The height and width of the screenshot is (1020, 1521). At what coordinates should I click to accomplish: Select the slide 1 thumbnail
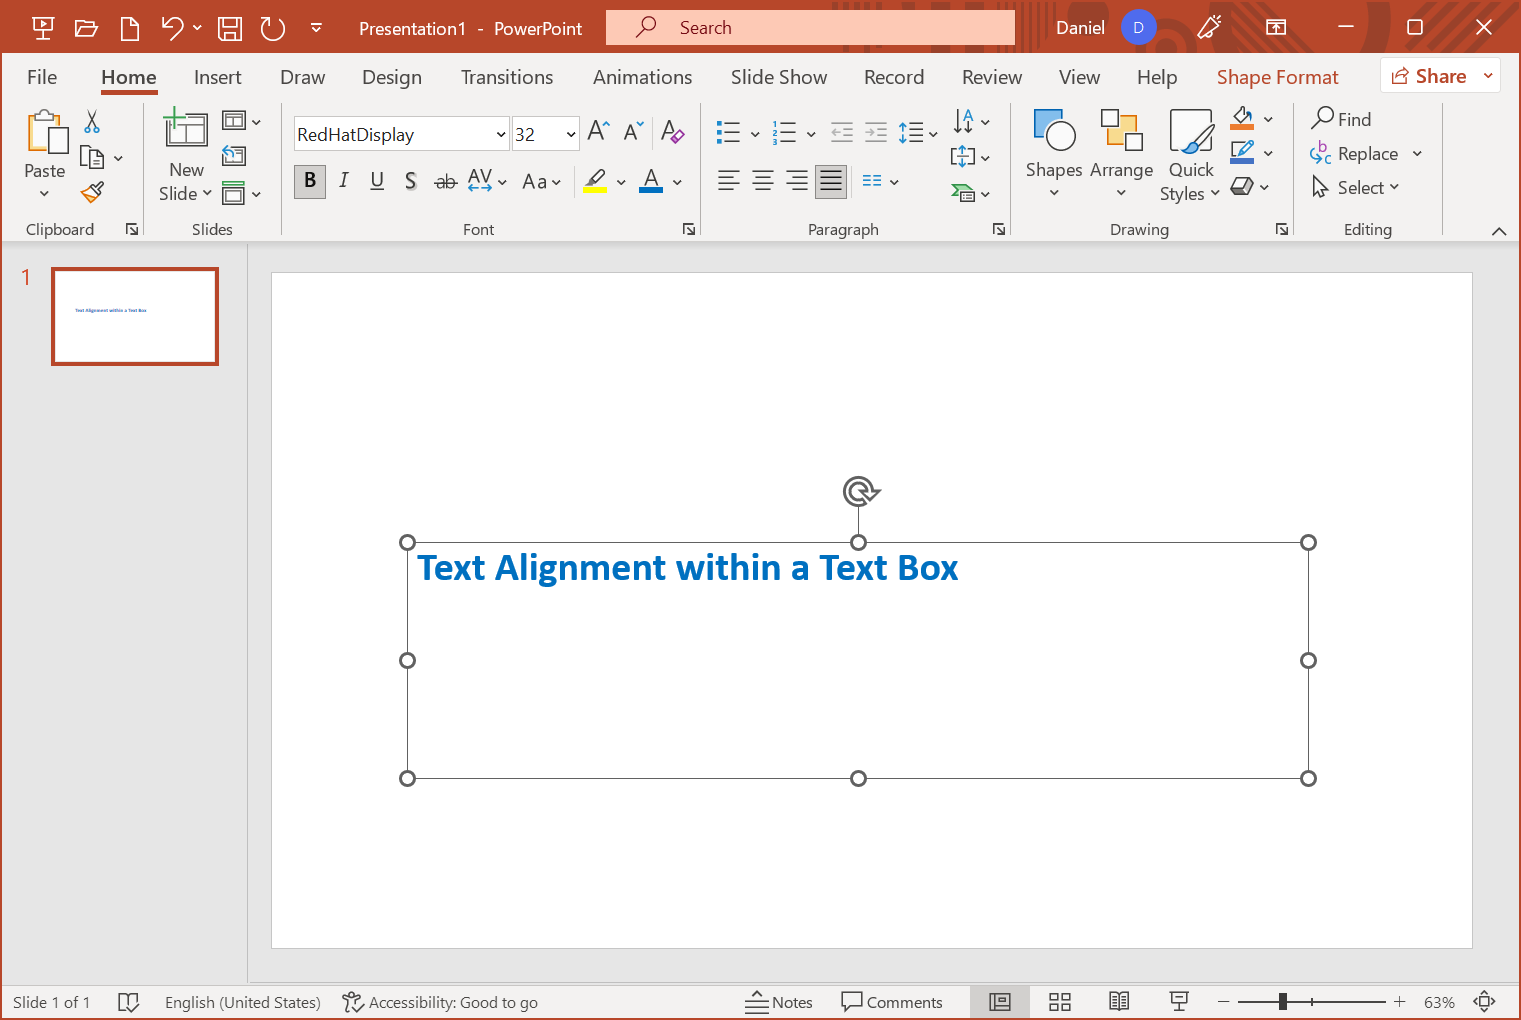(x=134, y=316)
